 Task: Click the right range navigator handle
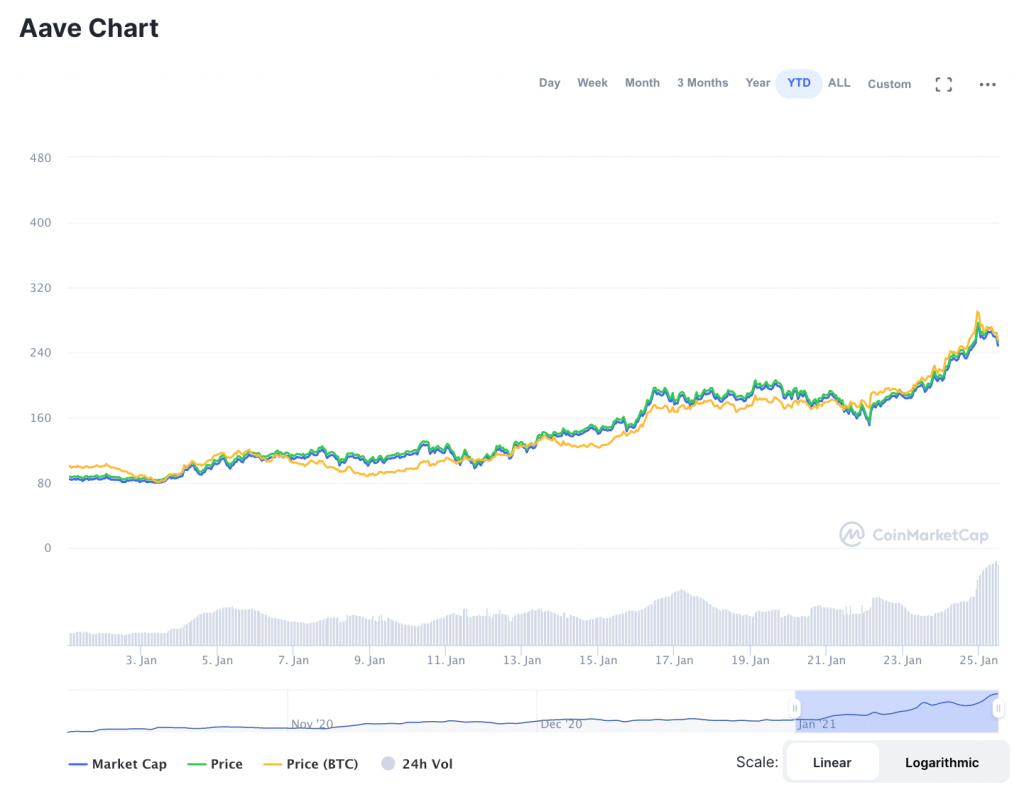click(997, 709)
